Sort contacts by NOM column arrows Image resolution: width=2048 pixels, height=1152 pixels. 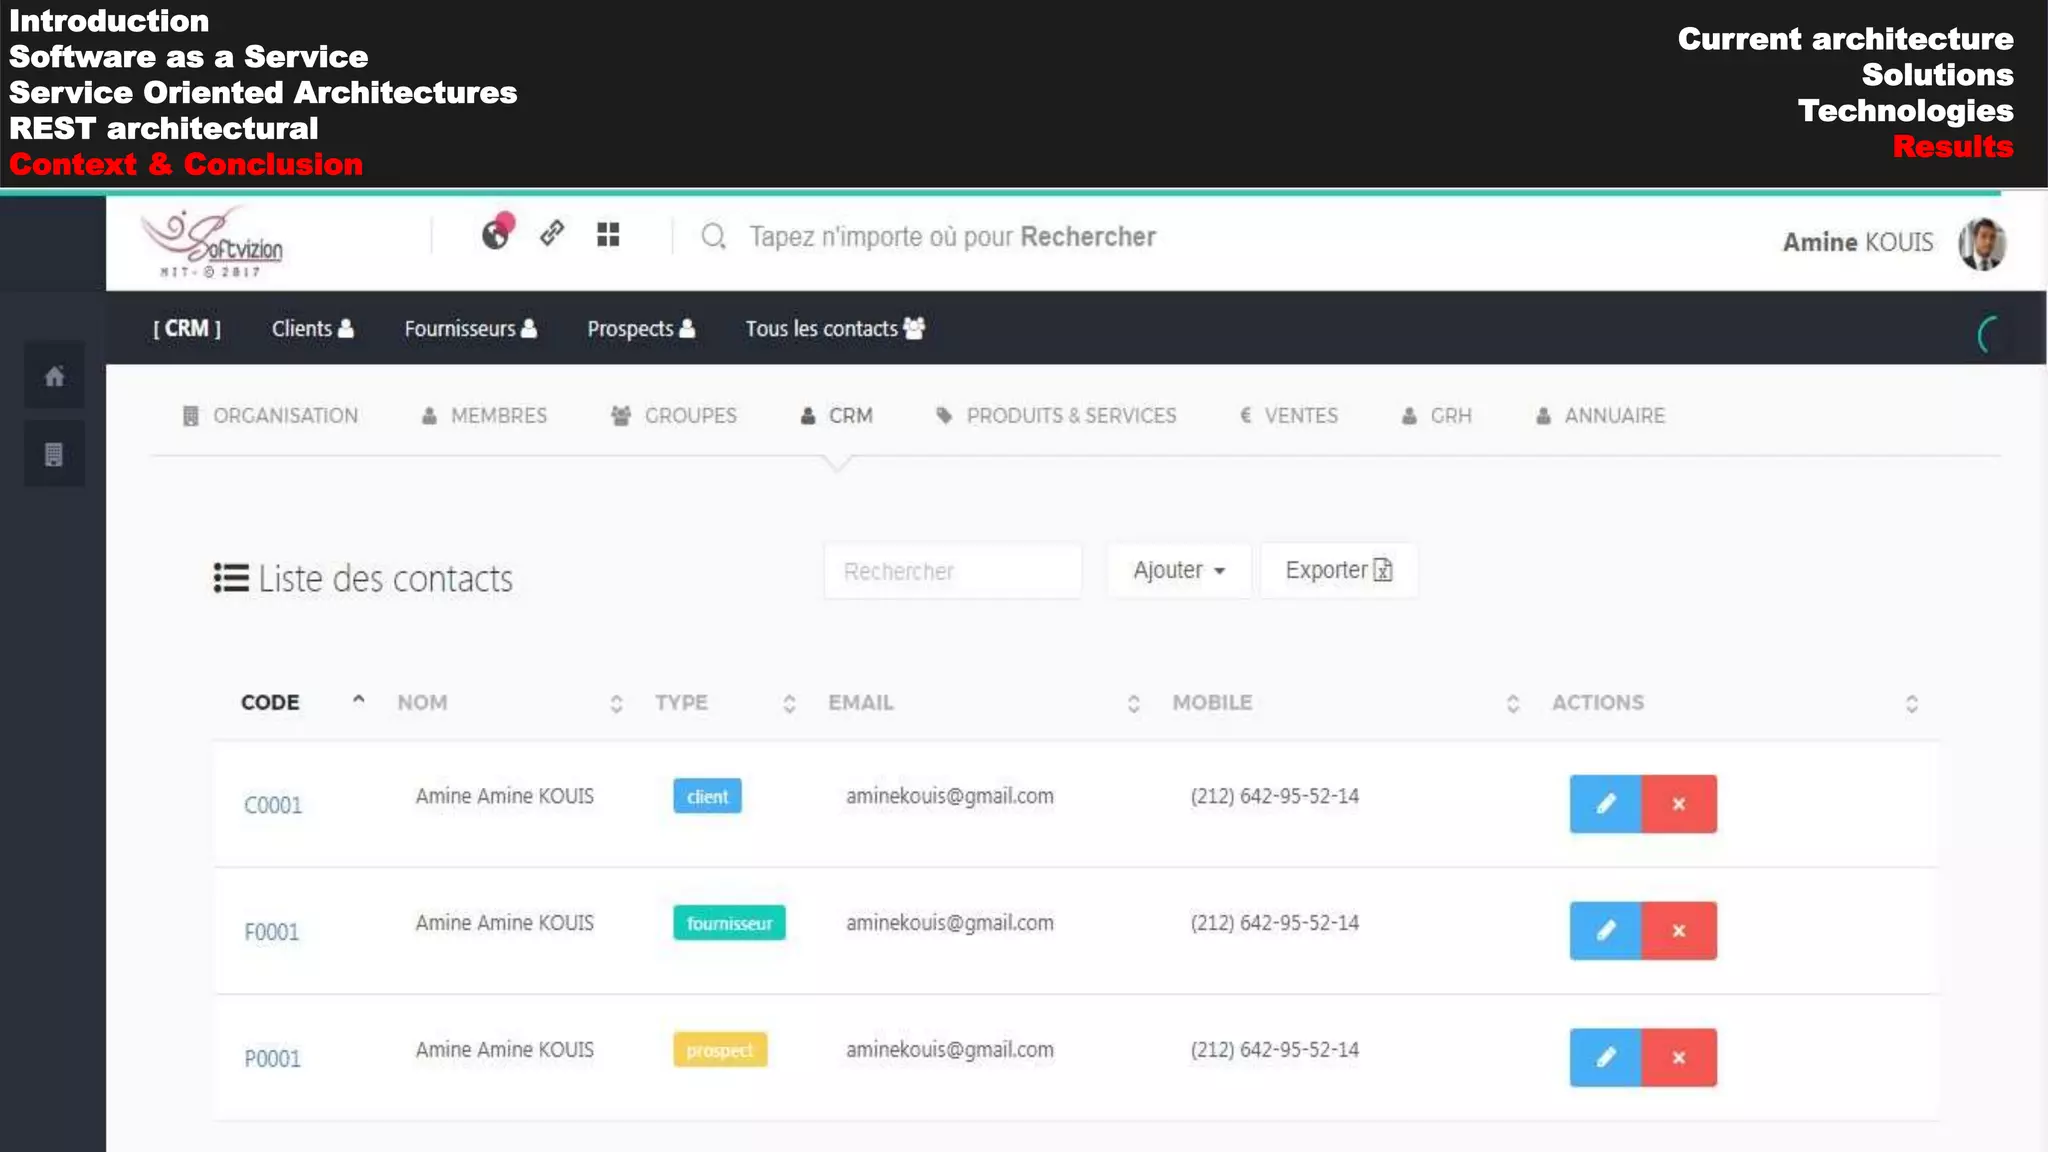(616, 704)
